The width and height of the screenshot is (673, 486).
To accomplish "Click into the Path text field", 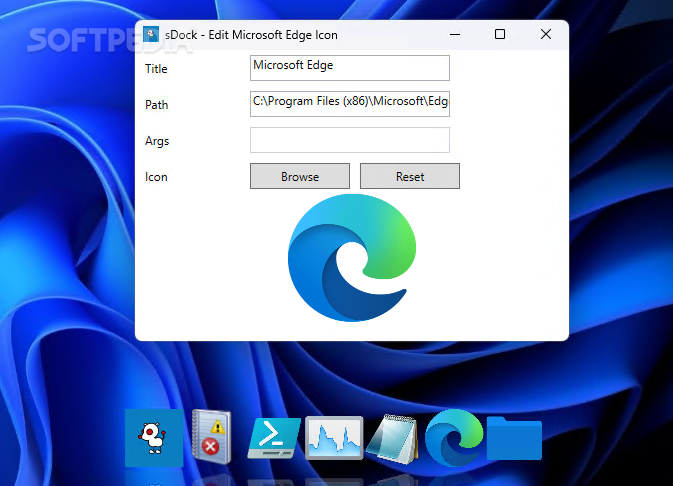I will (x=350, y=104).
